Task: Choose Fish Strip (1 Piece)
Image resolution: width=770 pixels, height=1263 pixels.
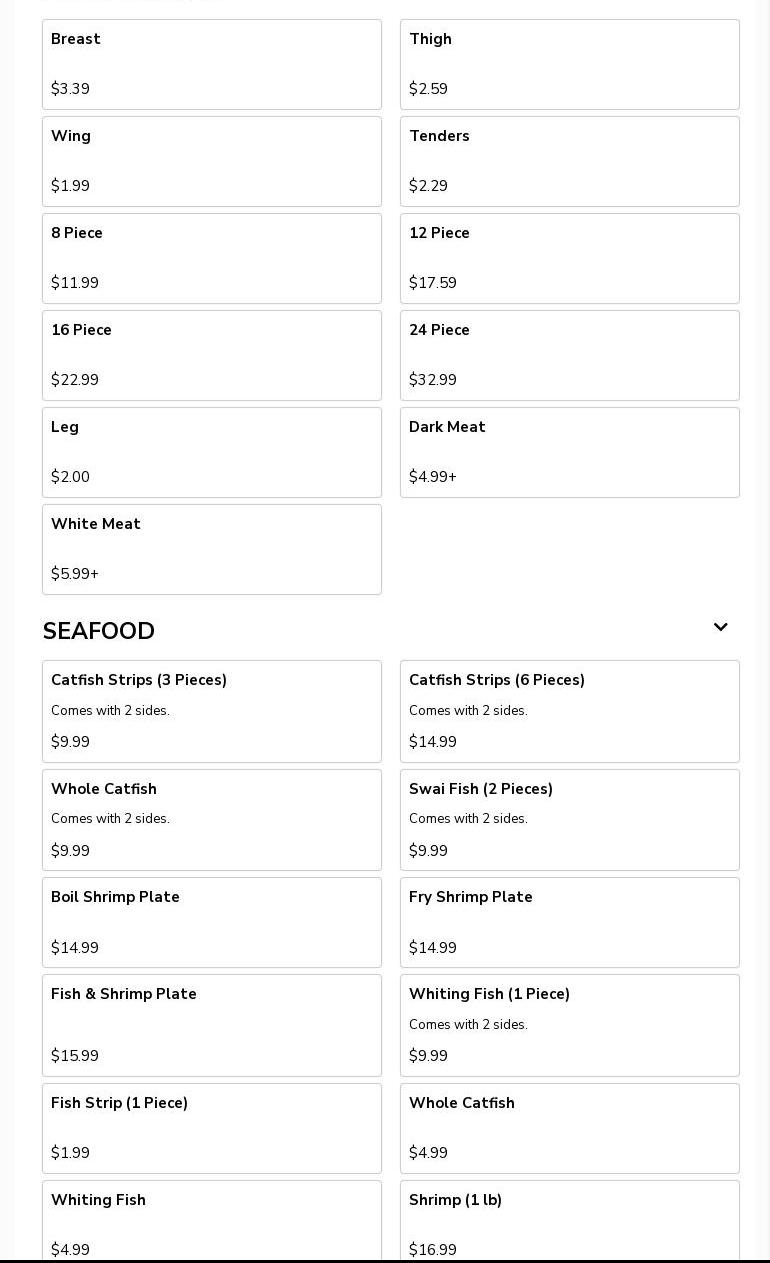Action: click(x=212, y=1128)
